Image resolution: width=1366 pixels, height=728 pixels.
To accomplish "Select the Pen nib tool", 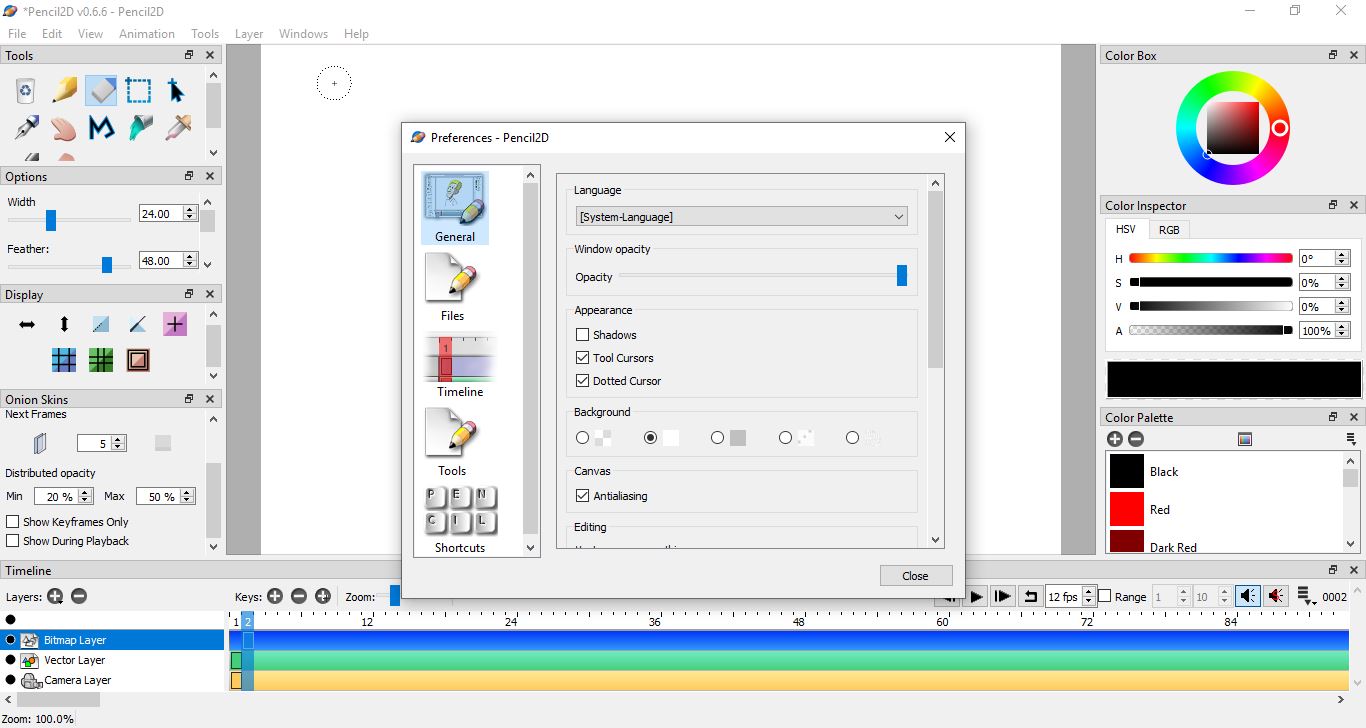I will click(26, 128).
